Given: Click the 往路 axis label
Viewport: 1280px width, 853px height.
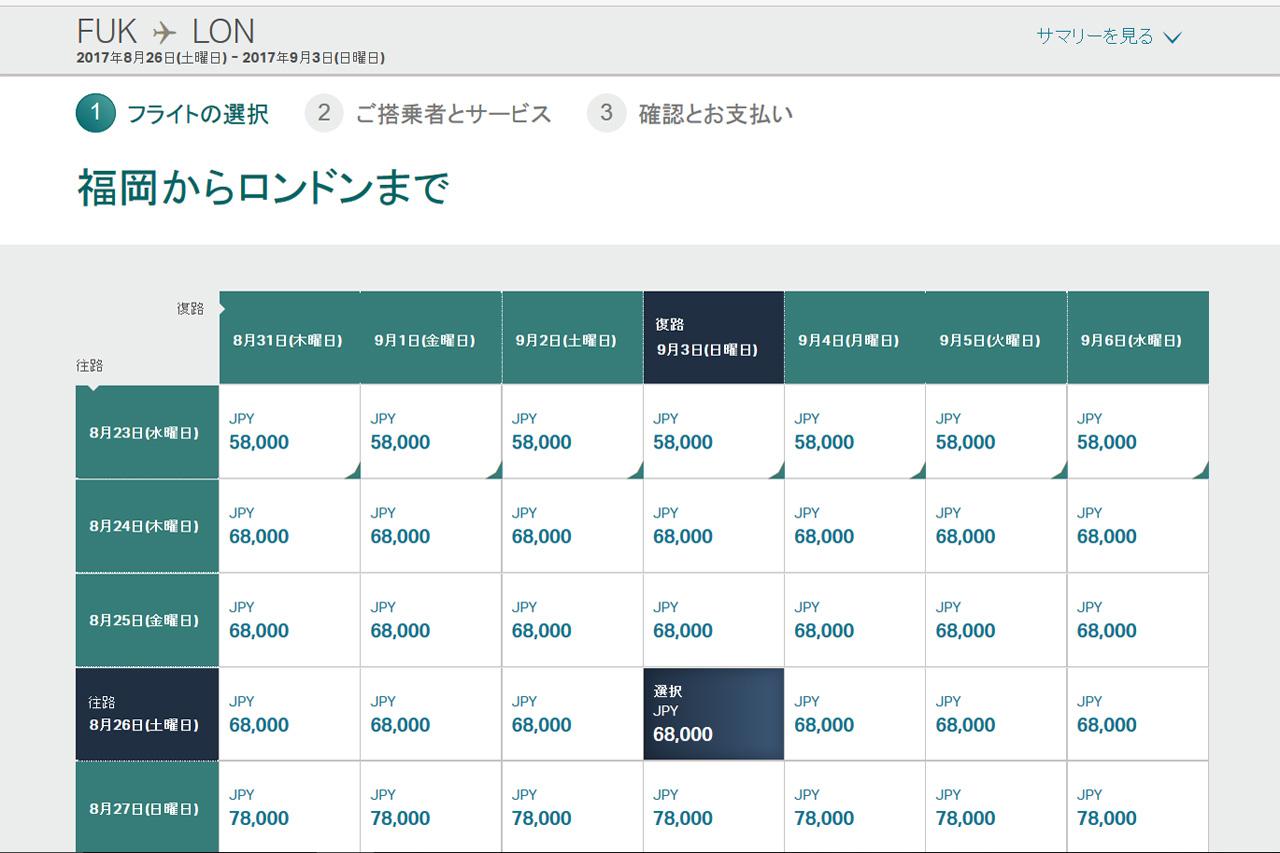Looking at the screenshot, I should click(x=90, y=366).
